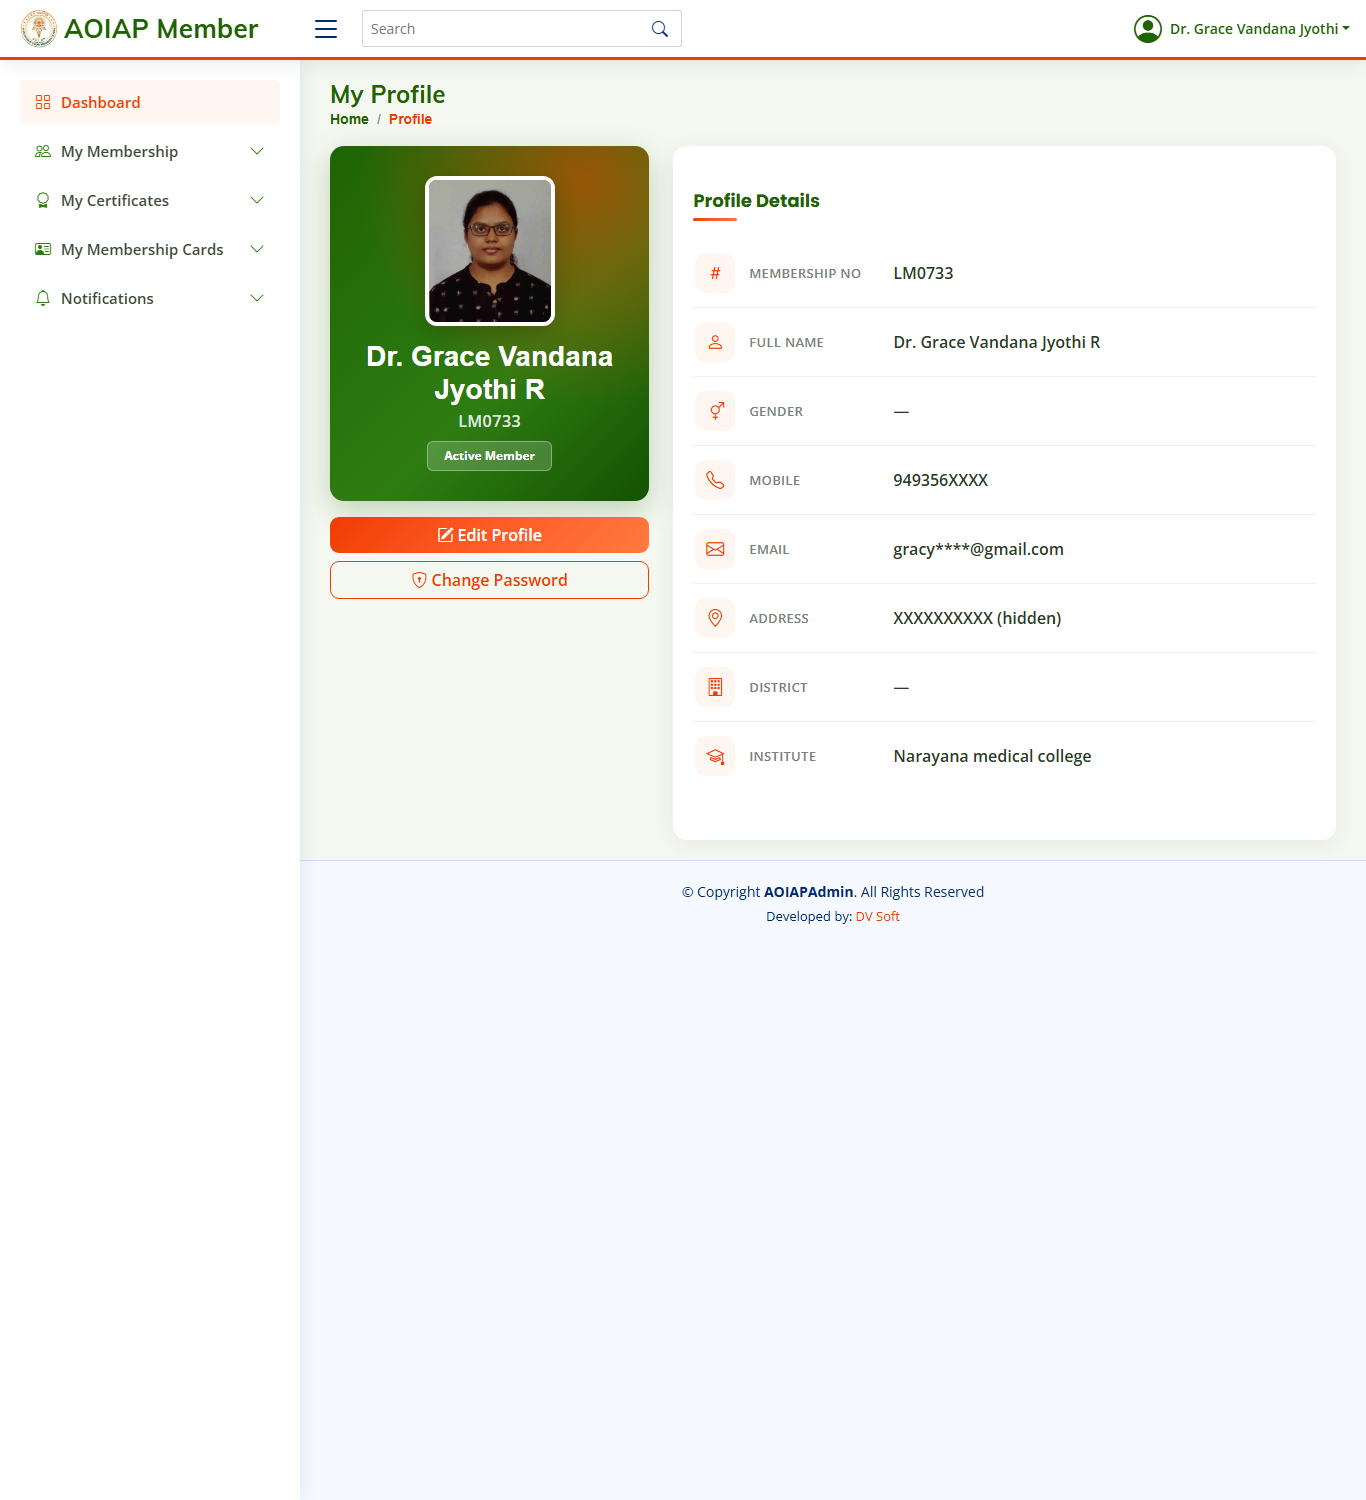1366x1500 pixels.
Task: Expand My Membership Cards chevron
Action: [x=257, y=249]
